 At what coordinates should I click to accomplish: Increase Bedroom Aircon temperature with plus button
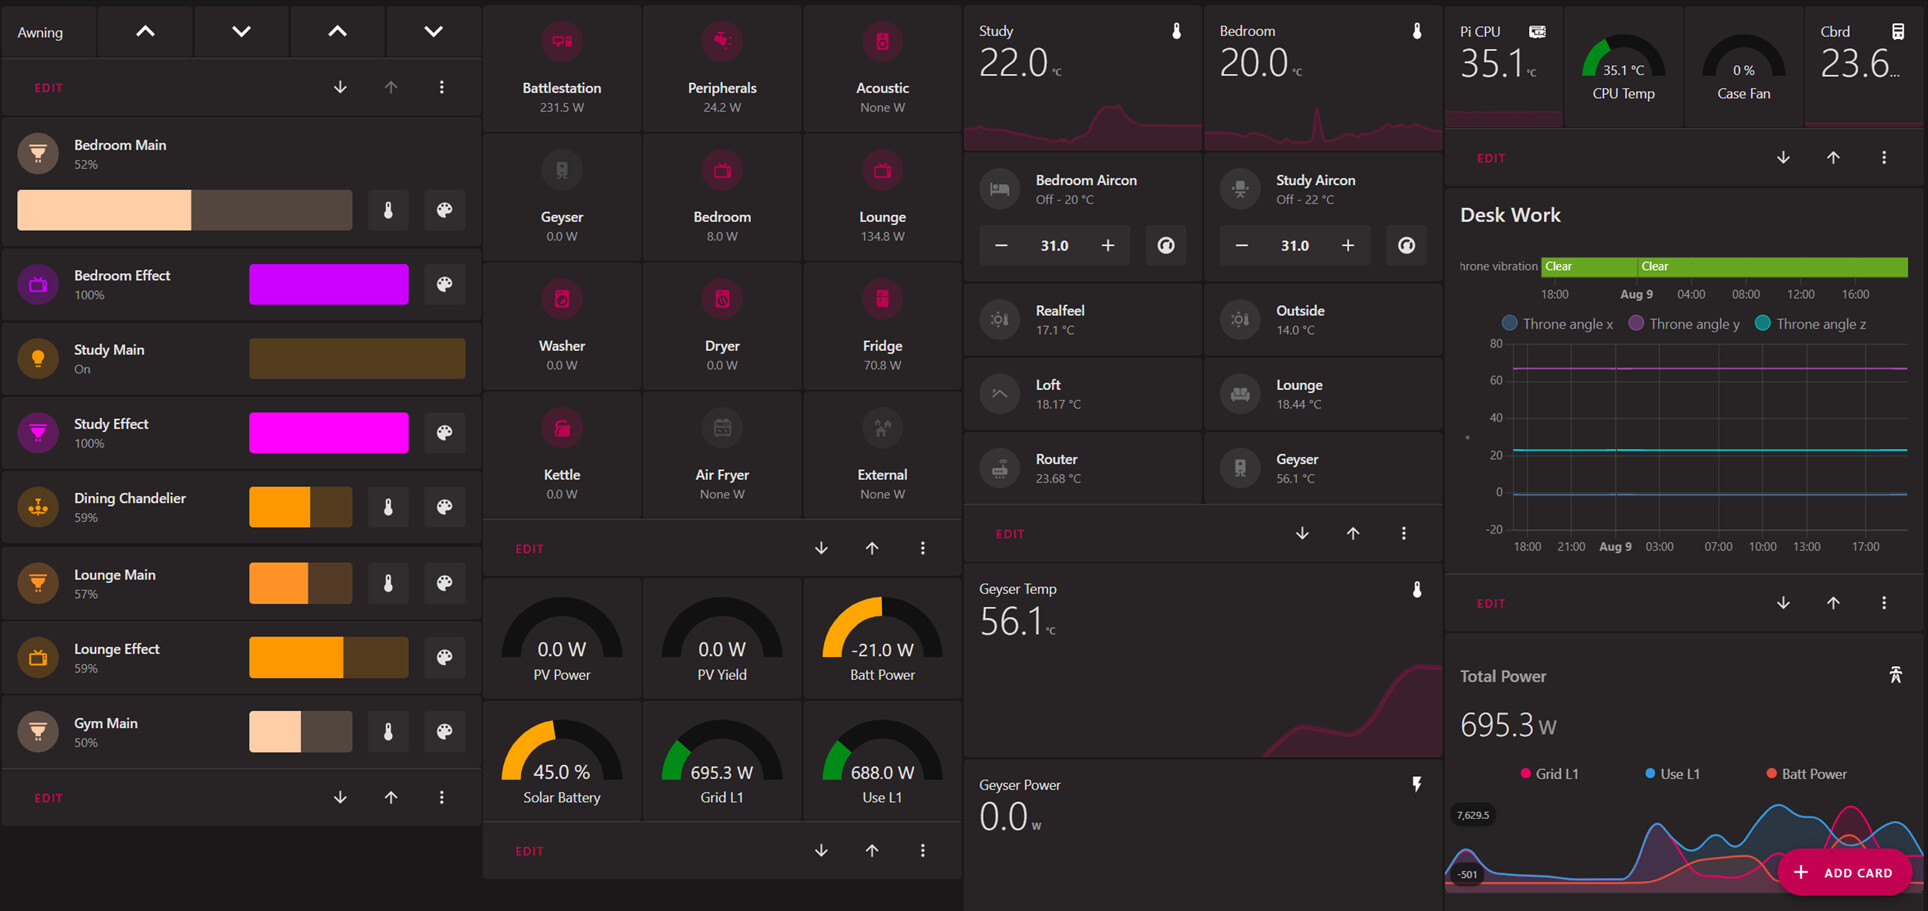[x=1107, y=245]
